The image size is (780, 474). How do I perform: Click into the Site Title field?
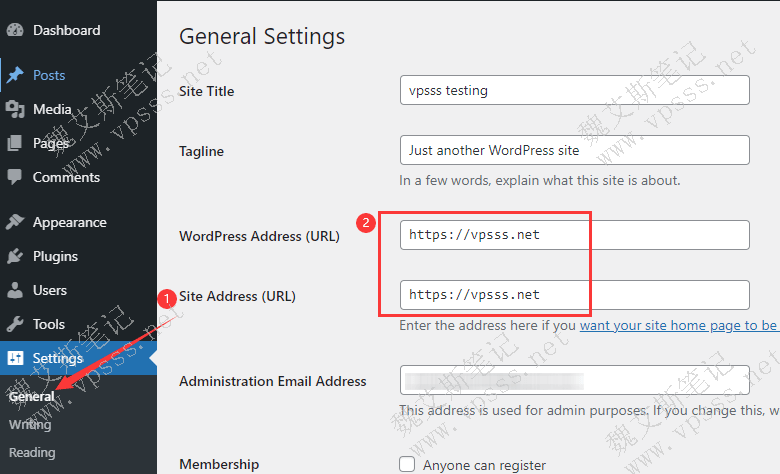tap(574, 90)
